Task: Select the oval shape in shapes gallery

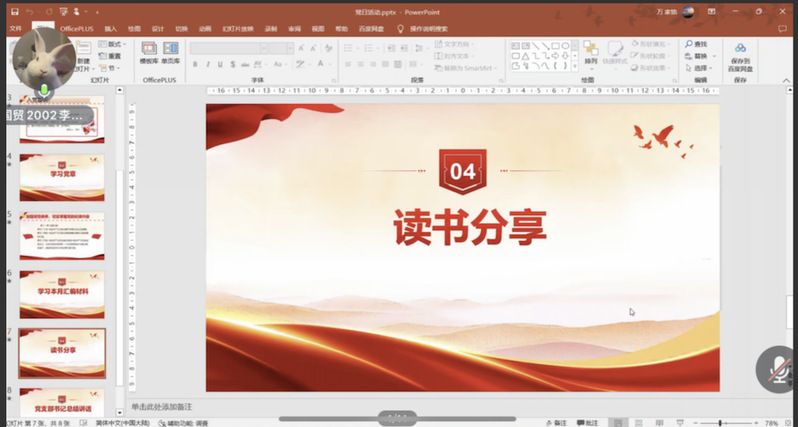Action: [565, 46]
